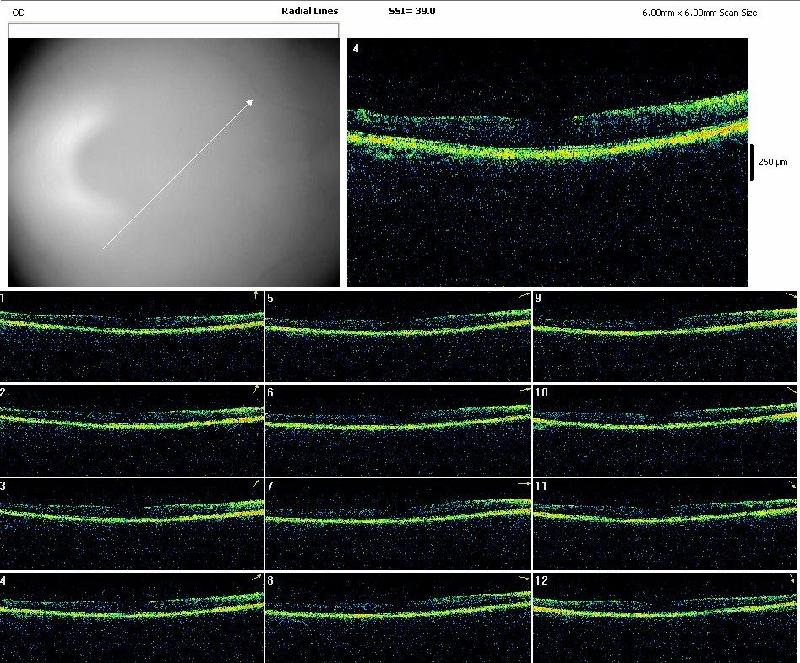
Task: Open radial scan thumbnail 8
Action: 398,615
